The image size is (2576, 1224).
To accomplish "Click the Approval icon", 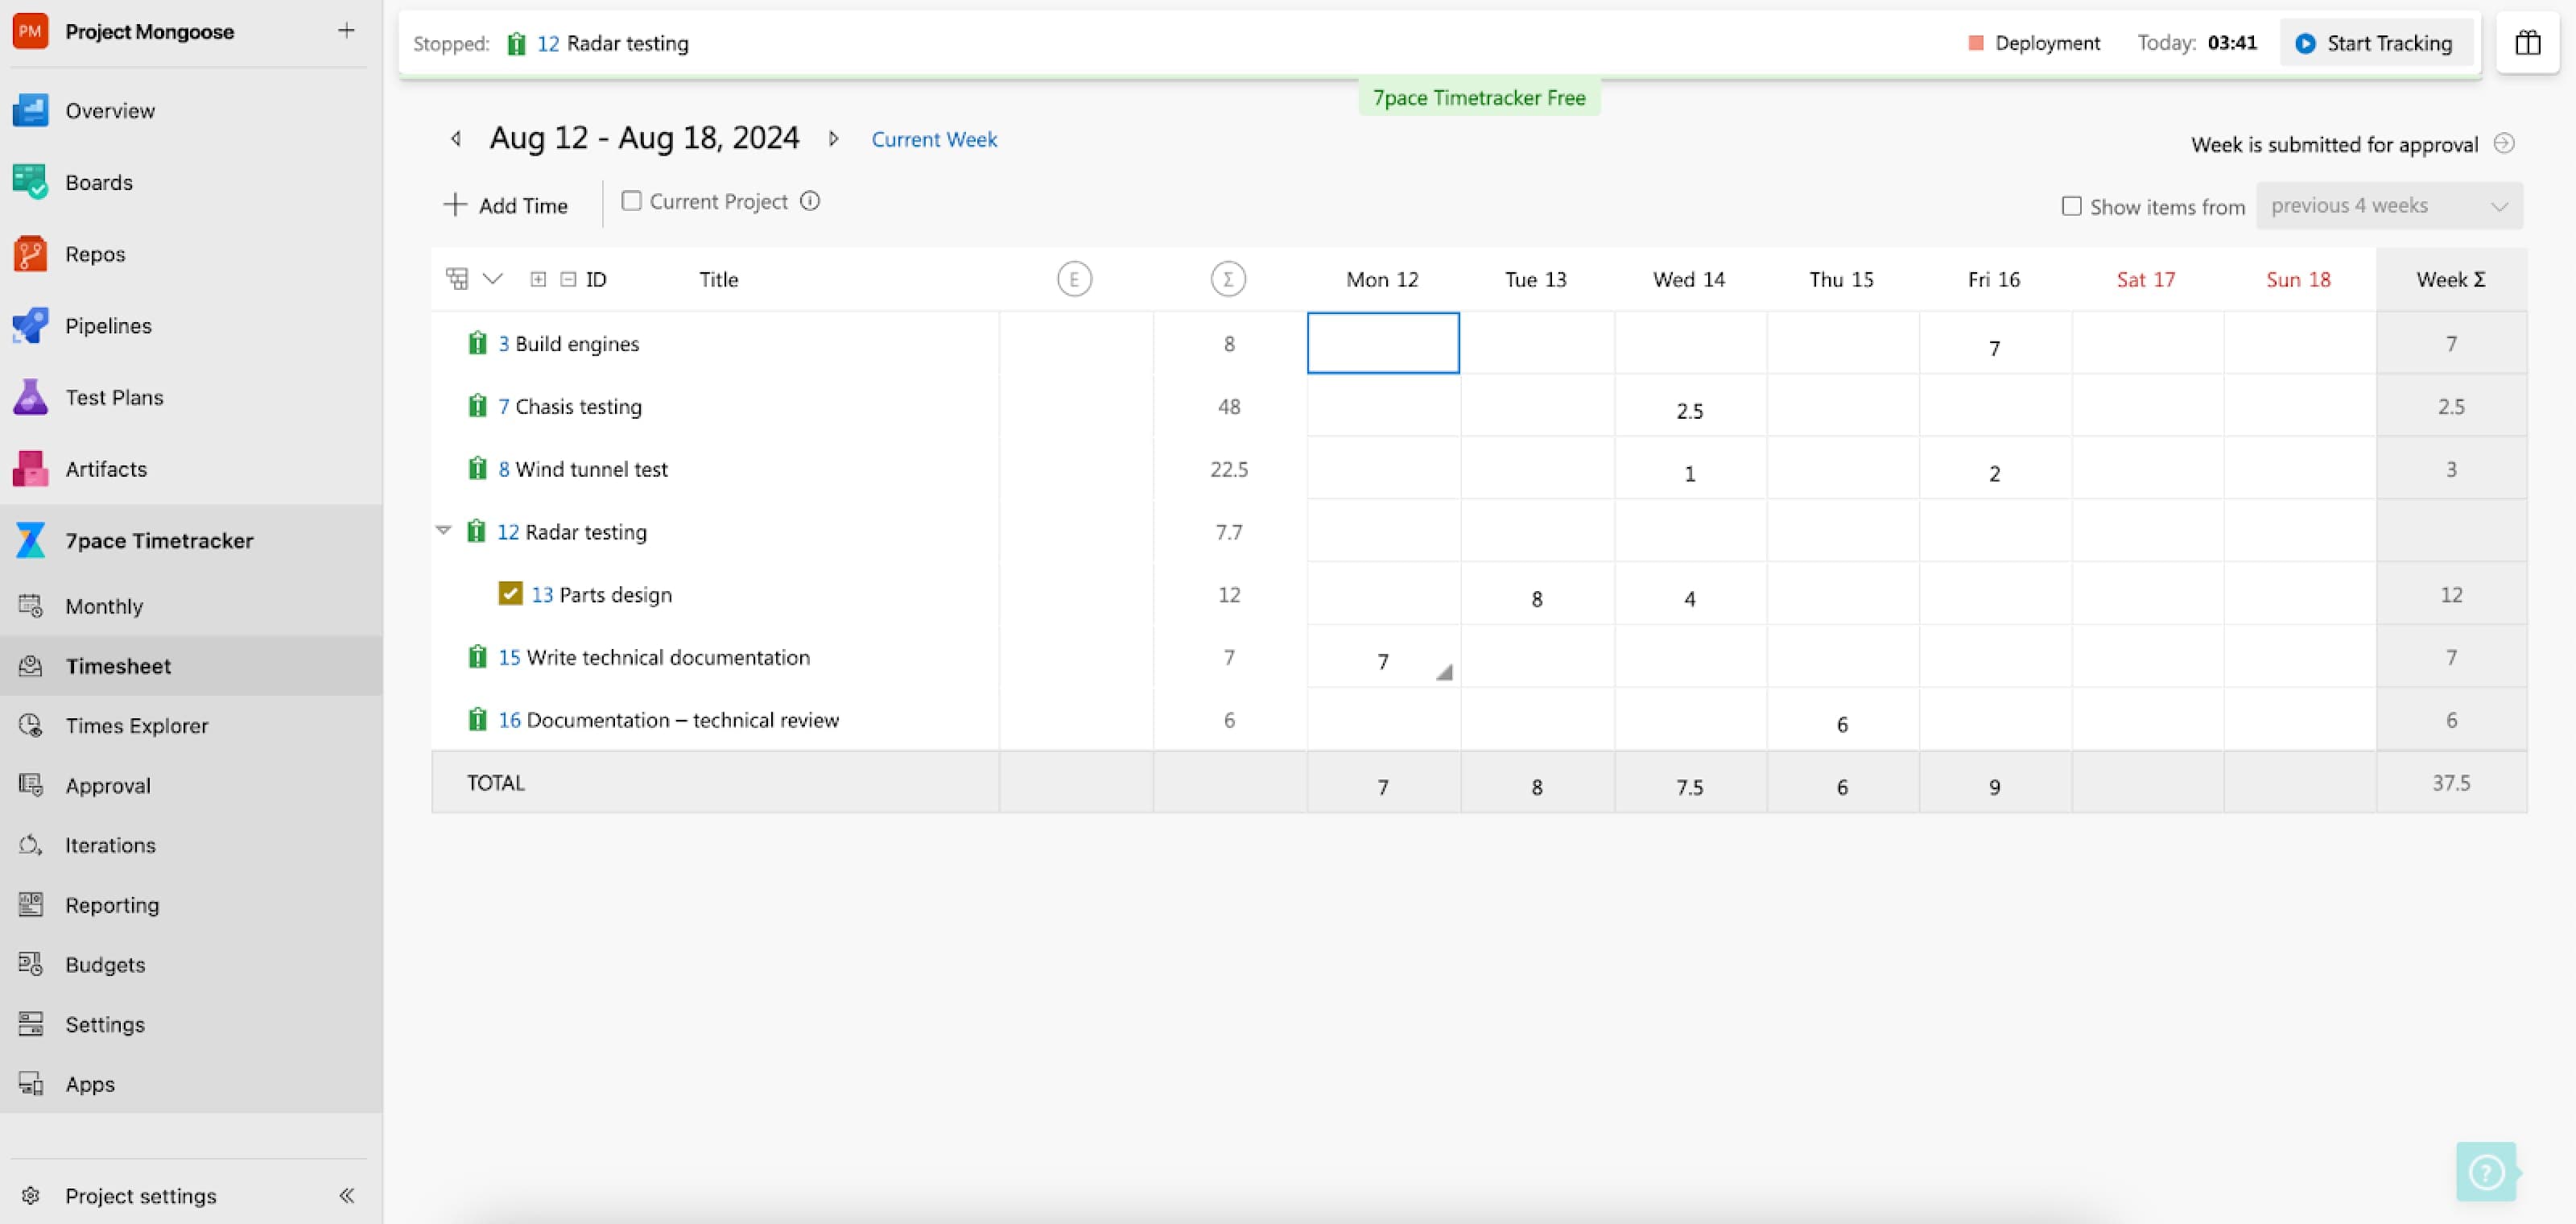I will [31, 785].
